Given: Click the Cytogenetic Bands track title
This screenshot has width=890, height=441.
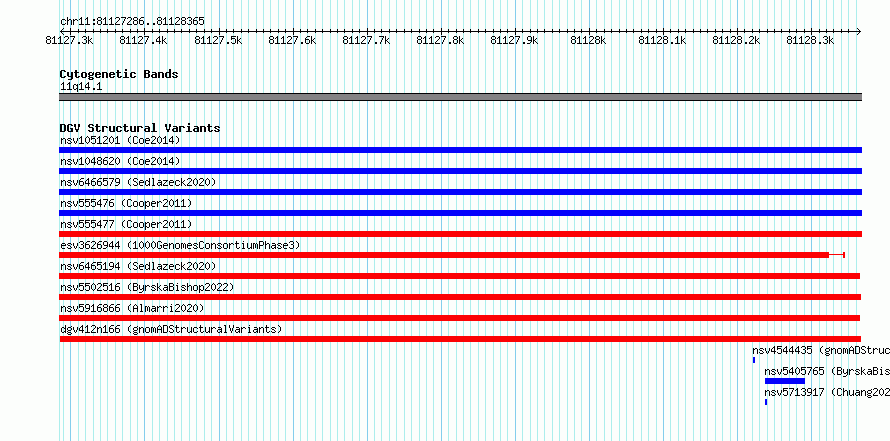Looking at the screenshot, I should [x=119, y=74].
